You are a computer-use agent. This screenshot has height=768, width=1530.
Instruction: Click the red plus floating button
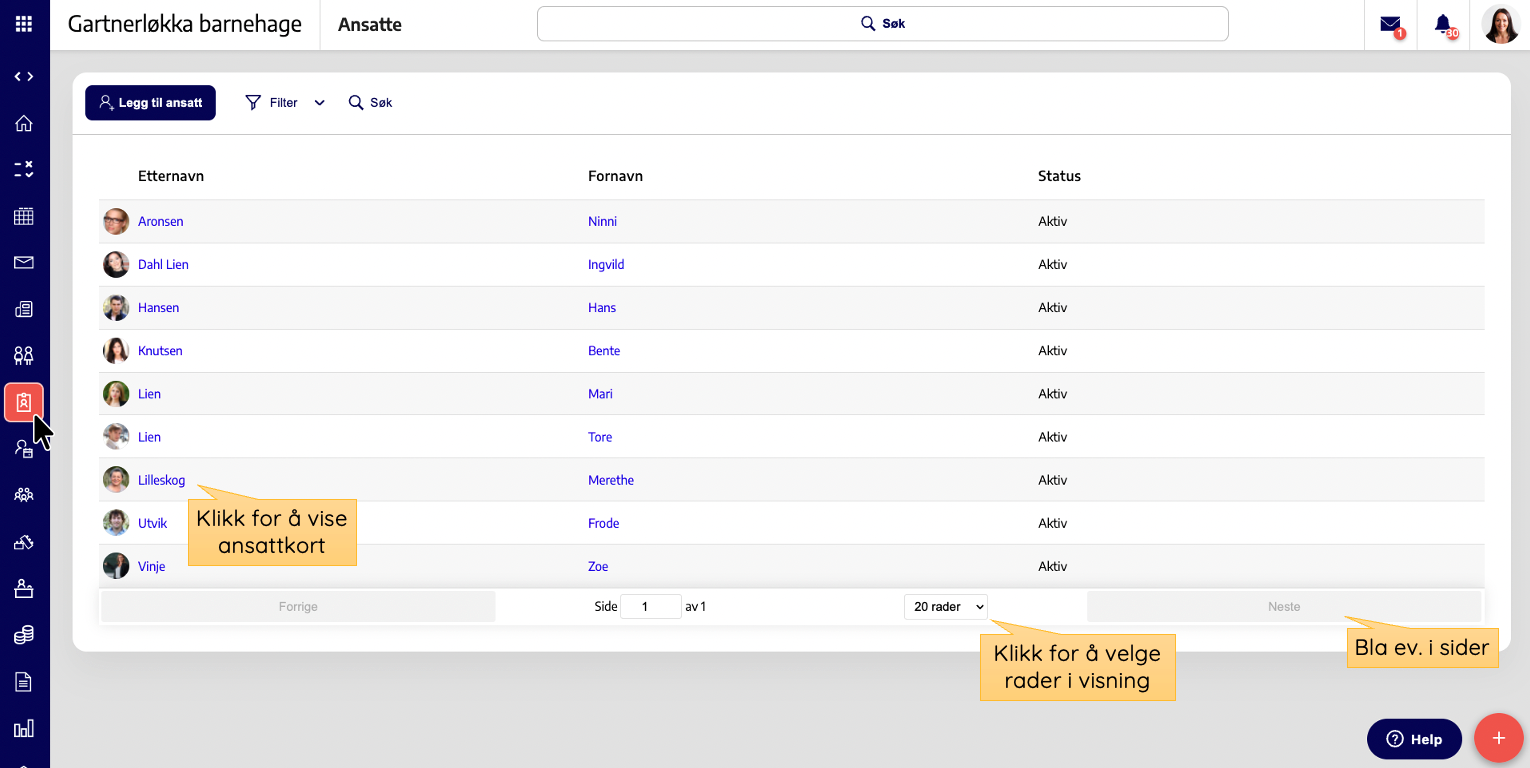click(1499, 738)
